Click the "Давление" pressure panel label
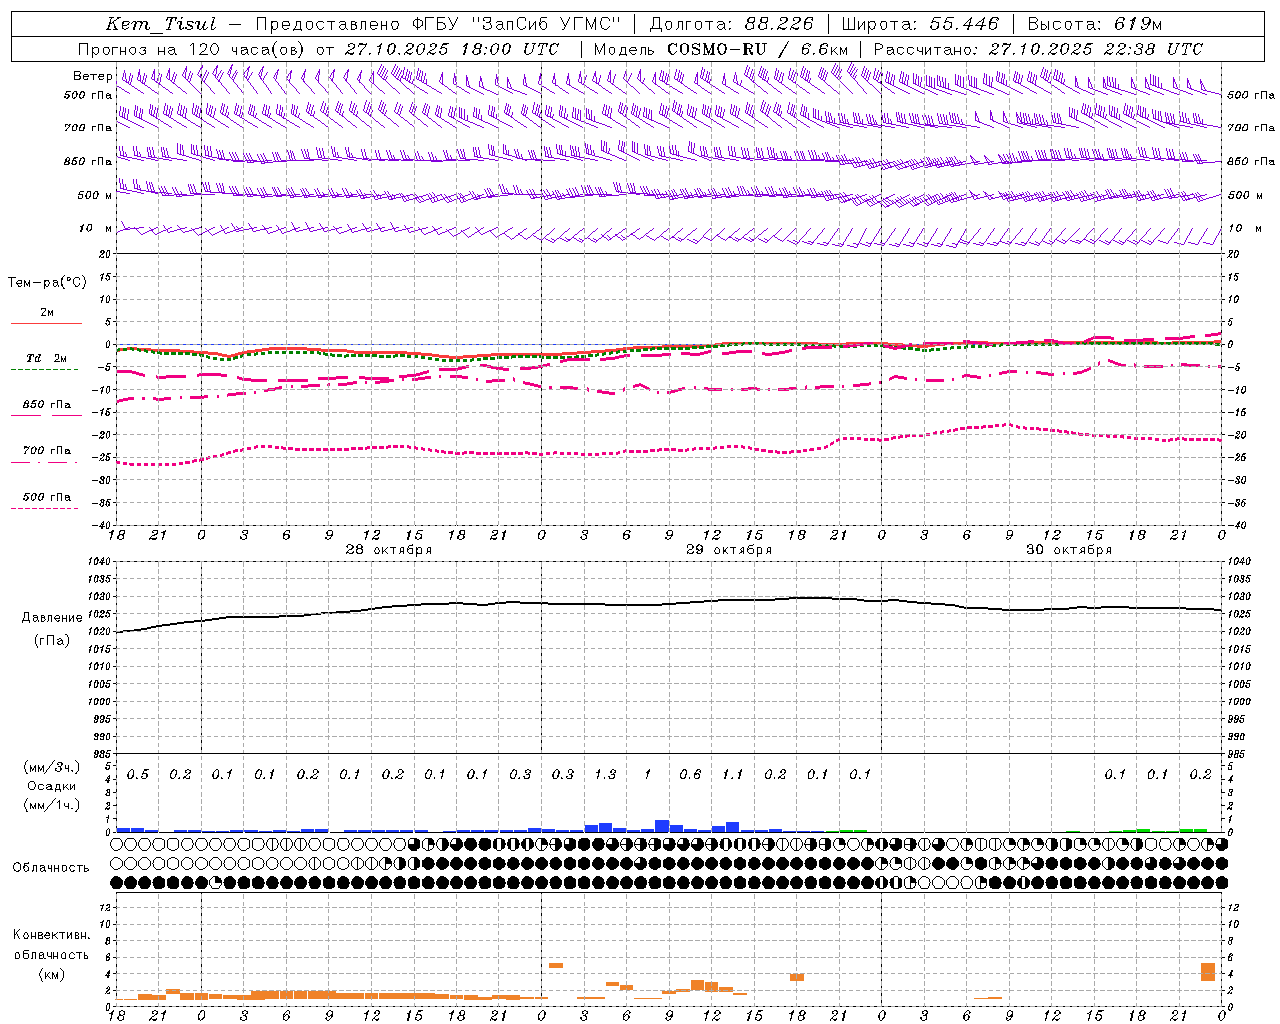Screen dimensions: 1280x1024 click(52, 618)
